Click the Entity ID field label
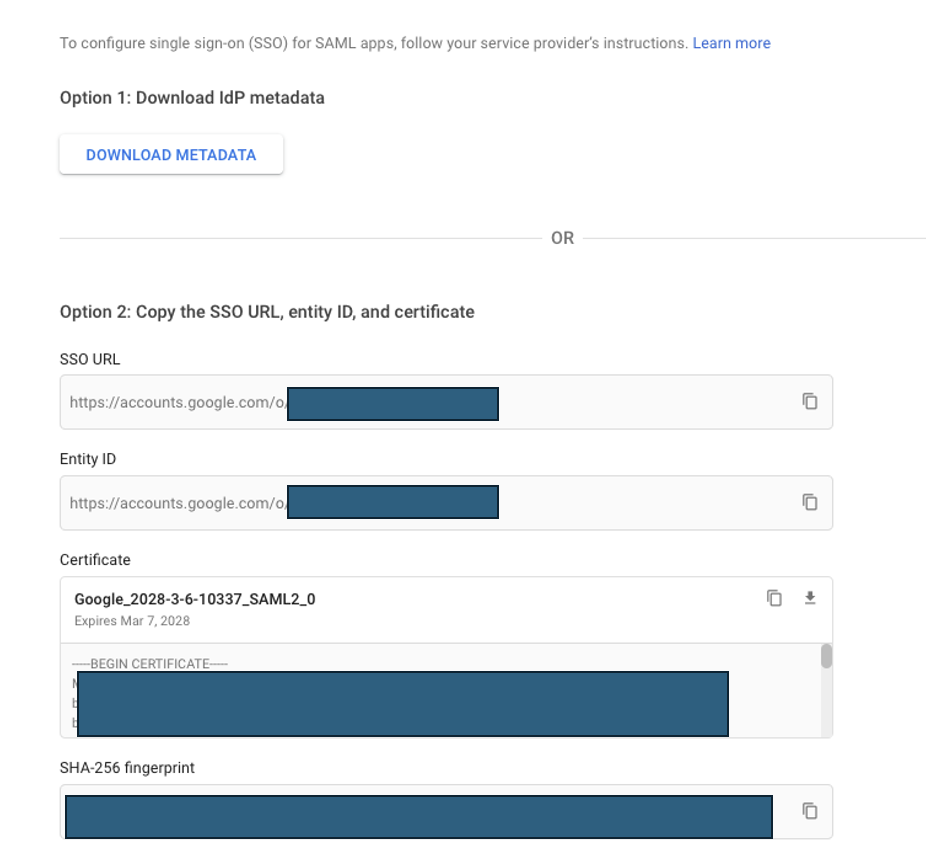Viewport: 926px width, 862px height. (x=88, y=459)
